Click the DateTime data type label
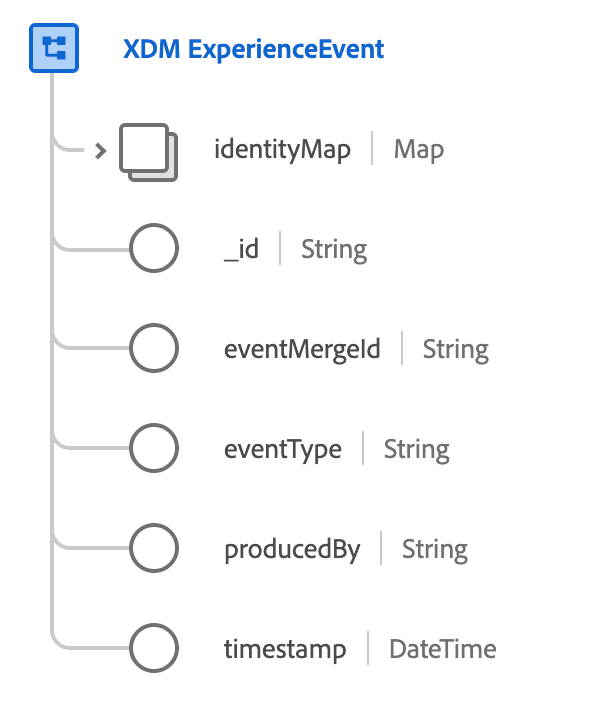Image resolution: width=606 pixels, height=712 pixels. tap(443, 648)
